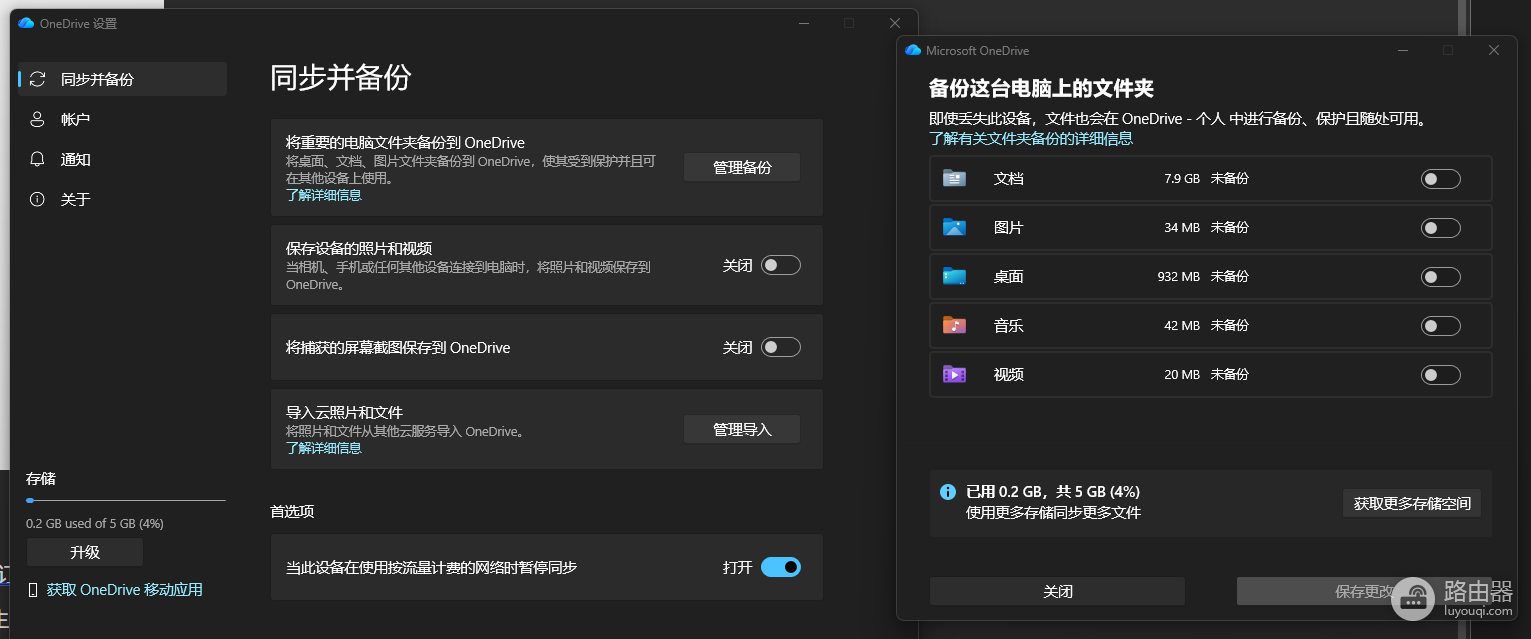Enable backup for 图片 folder
This screenshot has width=1531, height=639.
[x=1440, y=228]
